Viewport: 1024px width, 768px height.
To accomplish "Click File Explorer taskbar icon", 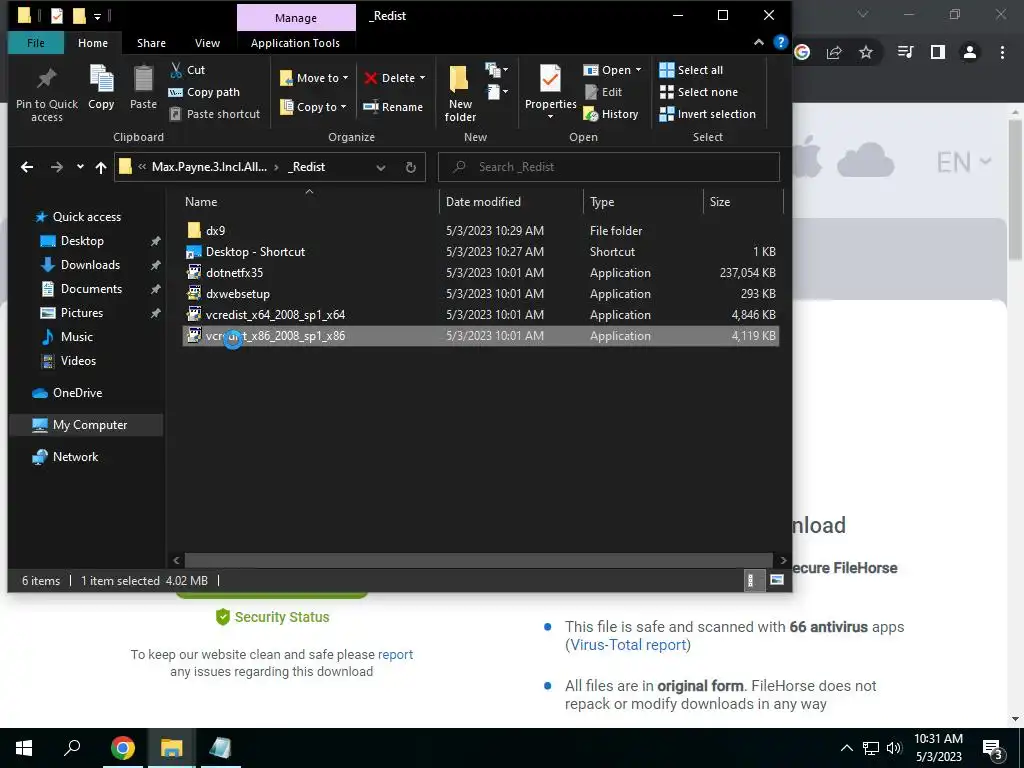I will pyautogui.click(x=172, y=748).
